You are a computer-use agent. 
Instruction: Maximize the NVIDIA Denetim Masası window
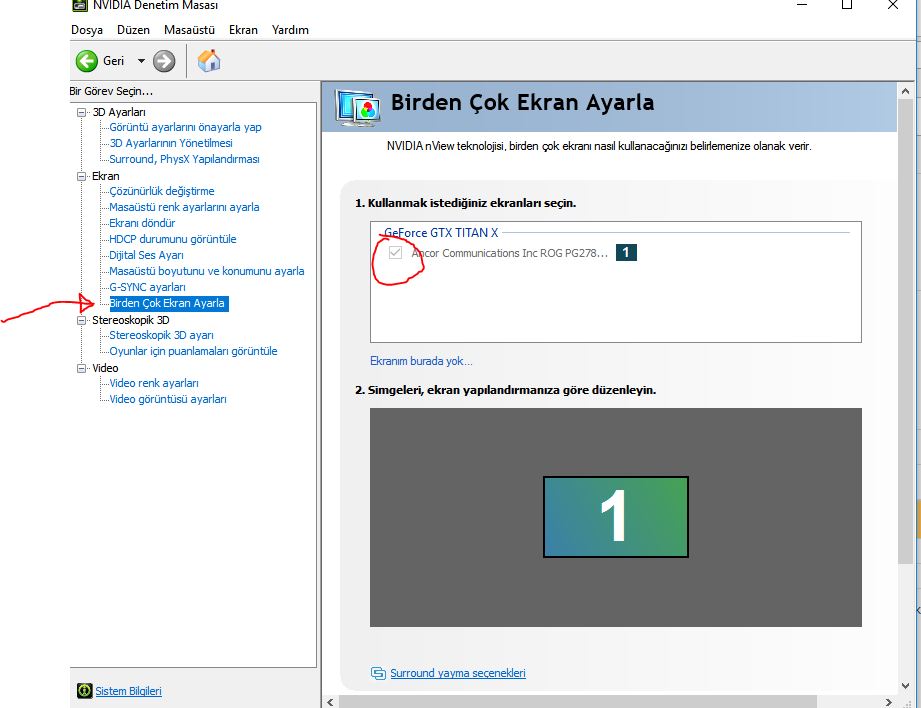(847, 5)
